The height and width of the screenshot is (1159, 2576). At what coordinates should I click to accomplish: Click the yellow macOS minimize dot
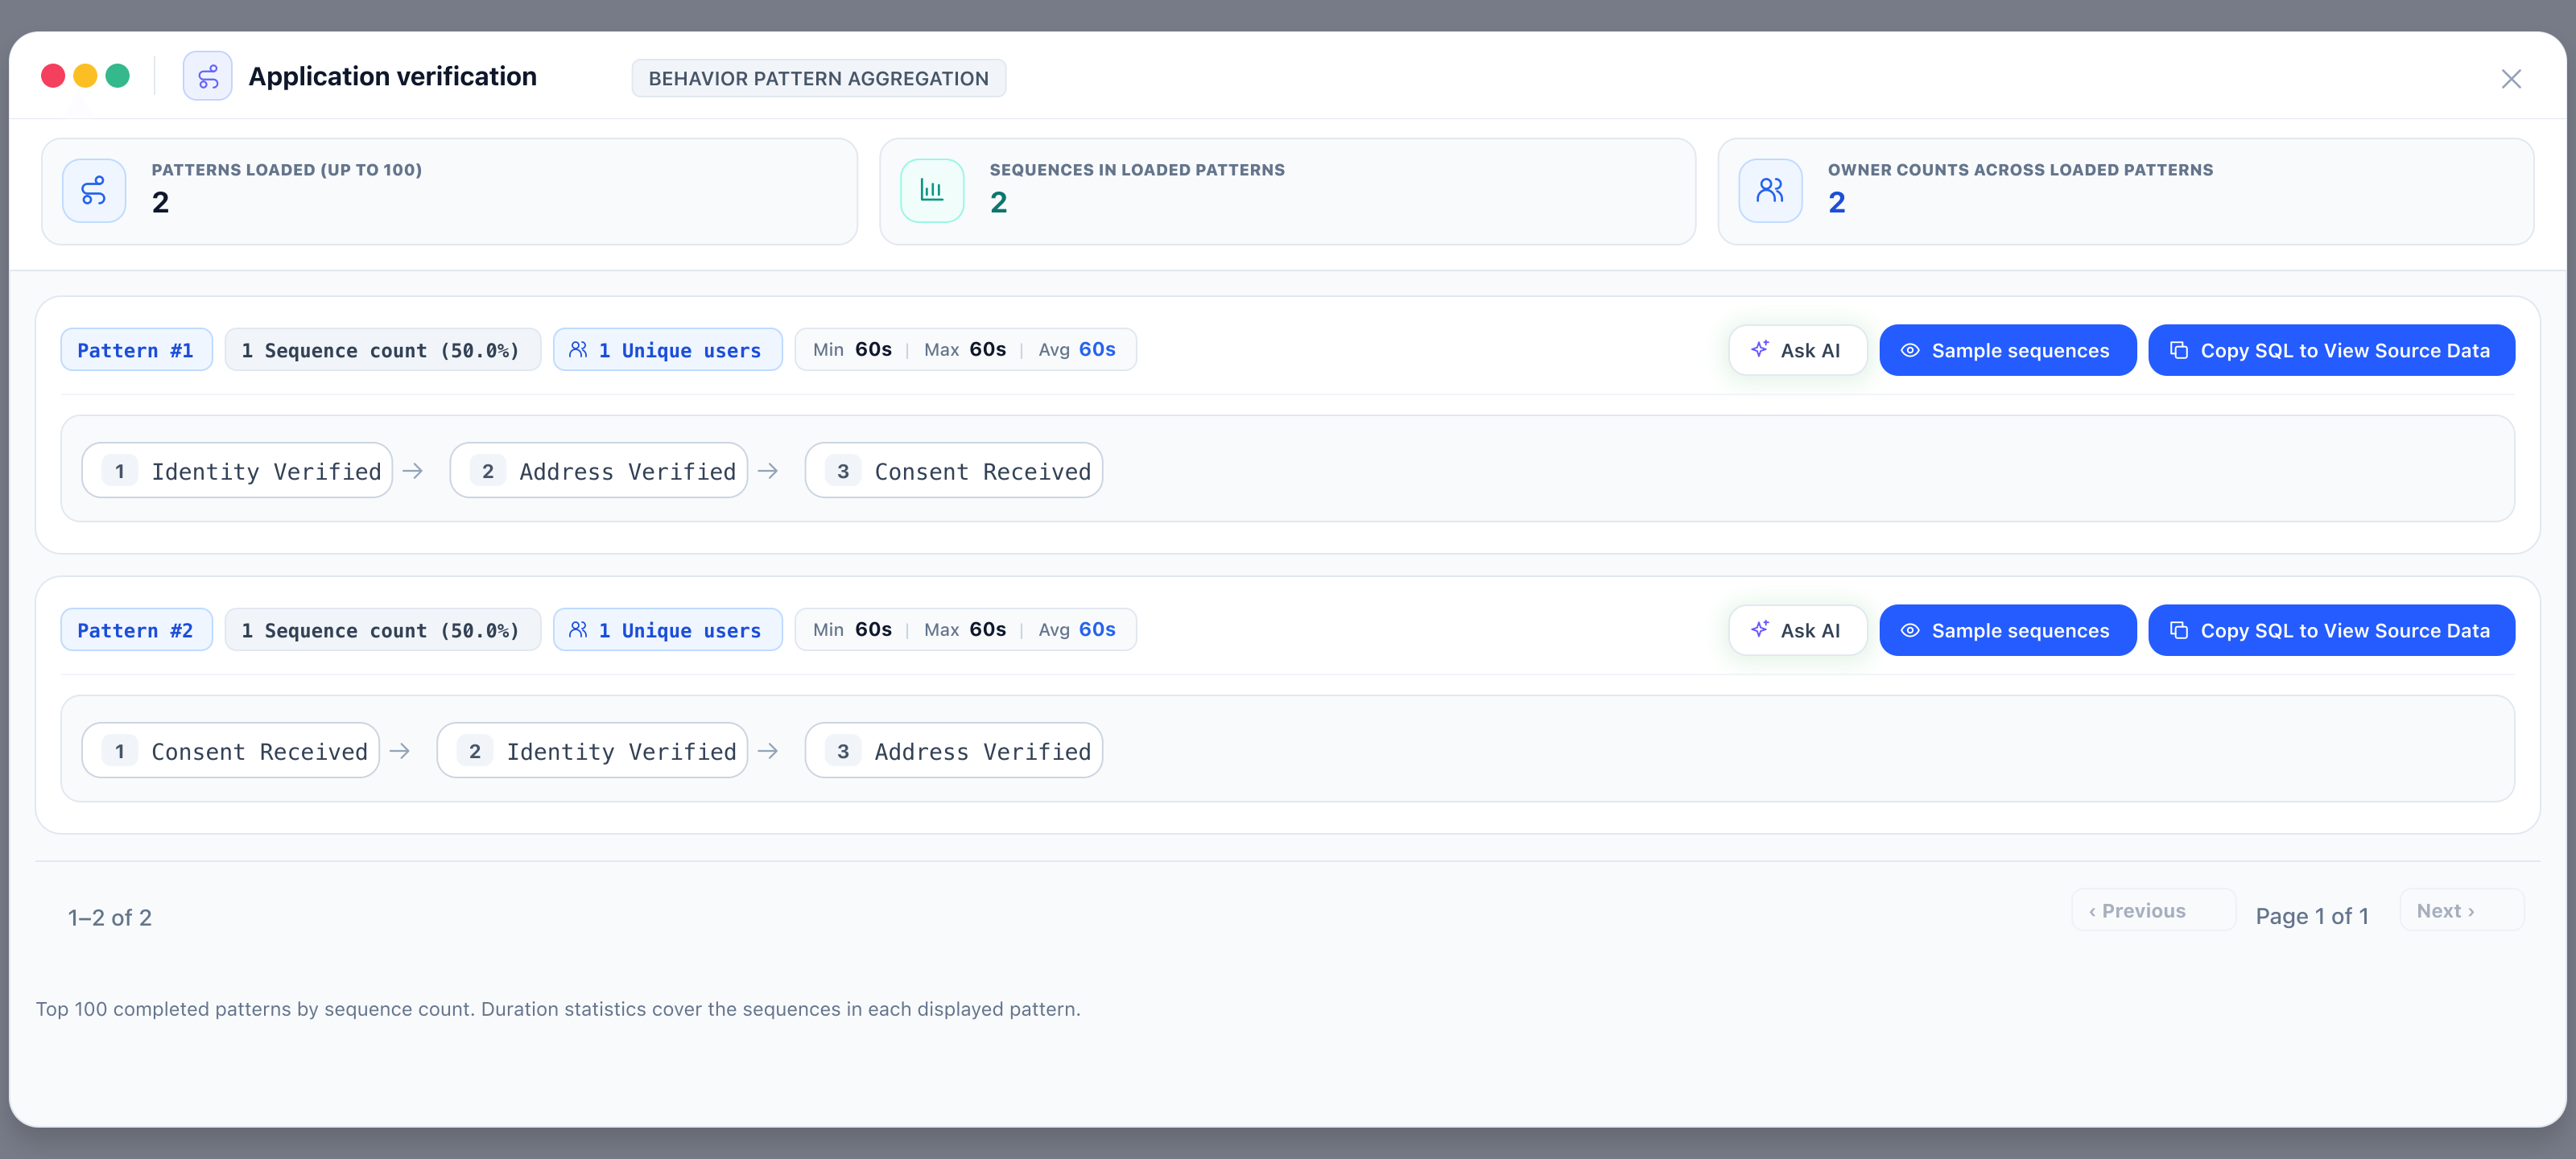click(85, 76)
